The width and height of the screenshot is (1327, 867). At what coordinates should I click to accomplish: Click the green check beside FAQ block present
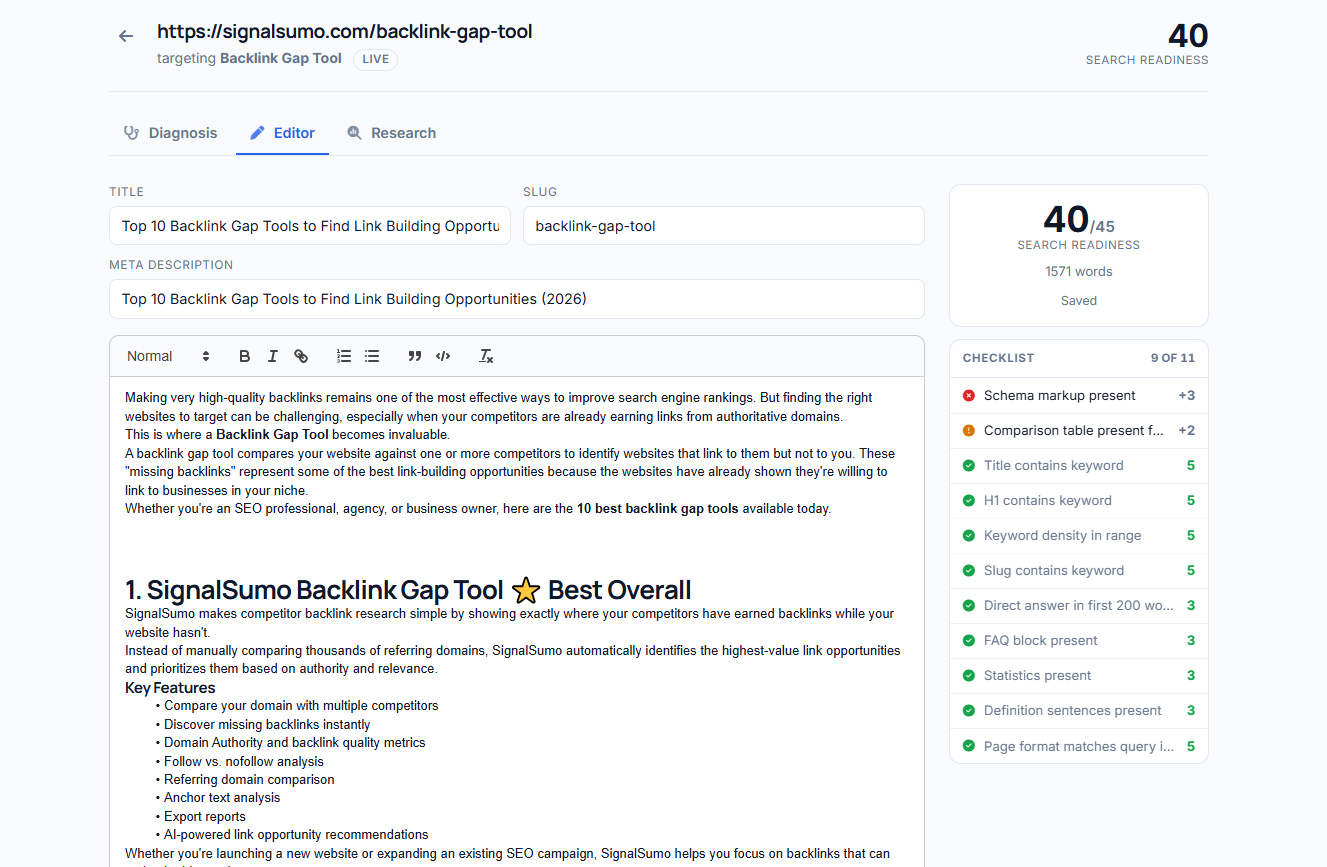pos(968,641)
